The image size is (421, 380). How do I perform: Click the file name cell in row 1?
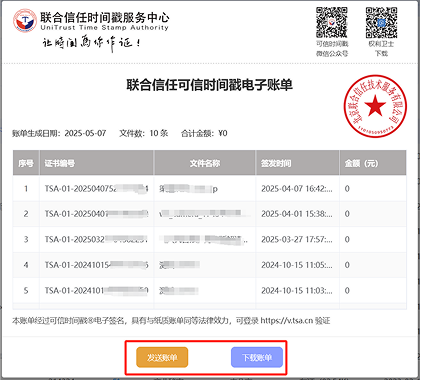coord(205,189)
